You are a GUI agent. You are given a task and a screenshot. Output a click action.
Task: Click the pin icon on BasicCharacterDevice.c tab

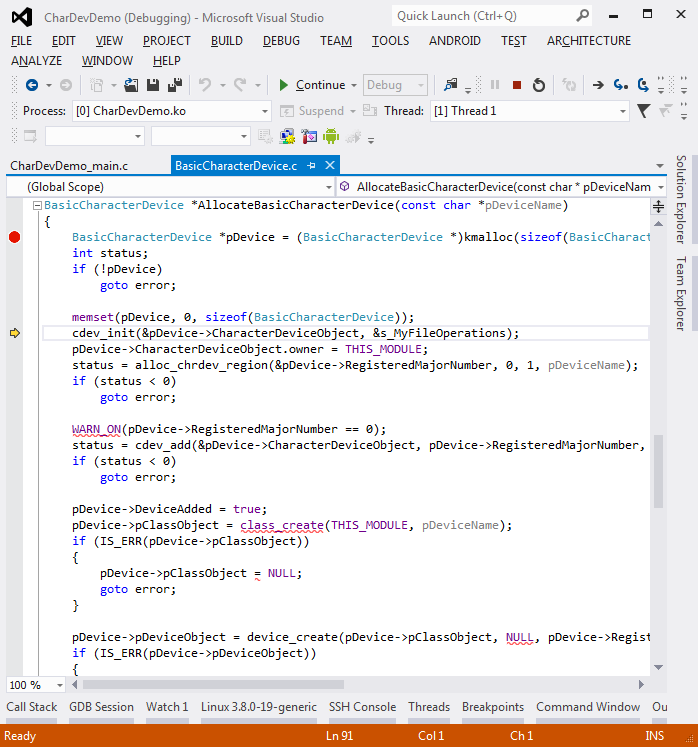(x=312, y=165)
